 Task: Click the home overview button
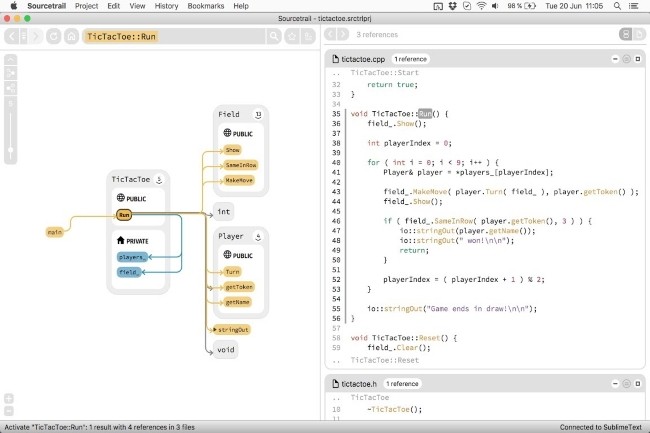[x=71, y=36]
